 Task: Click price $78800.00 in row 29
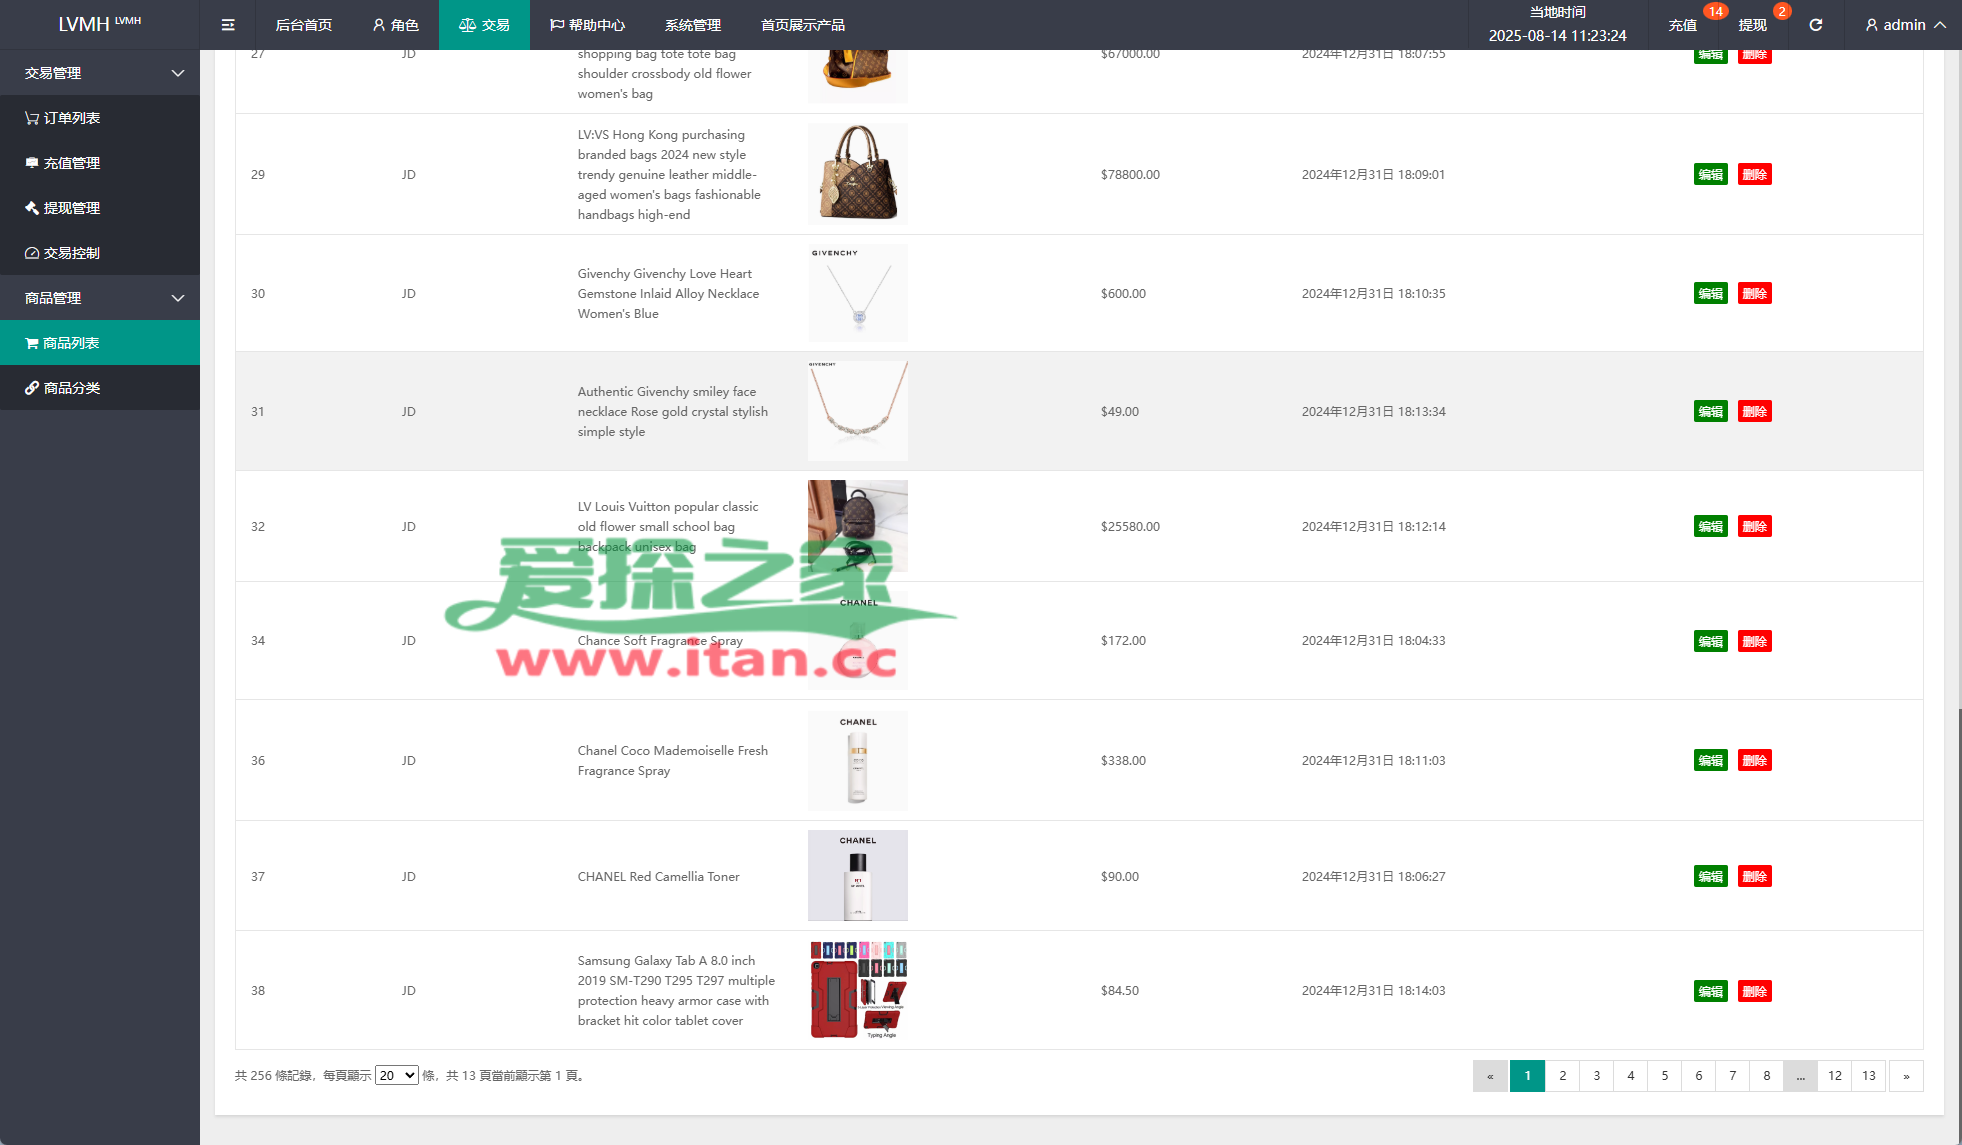click(1130, 175)
